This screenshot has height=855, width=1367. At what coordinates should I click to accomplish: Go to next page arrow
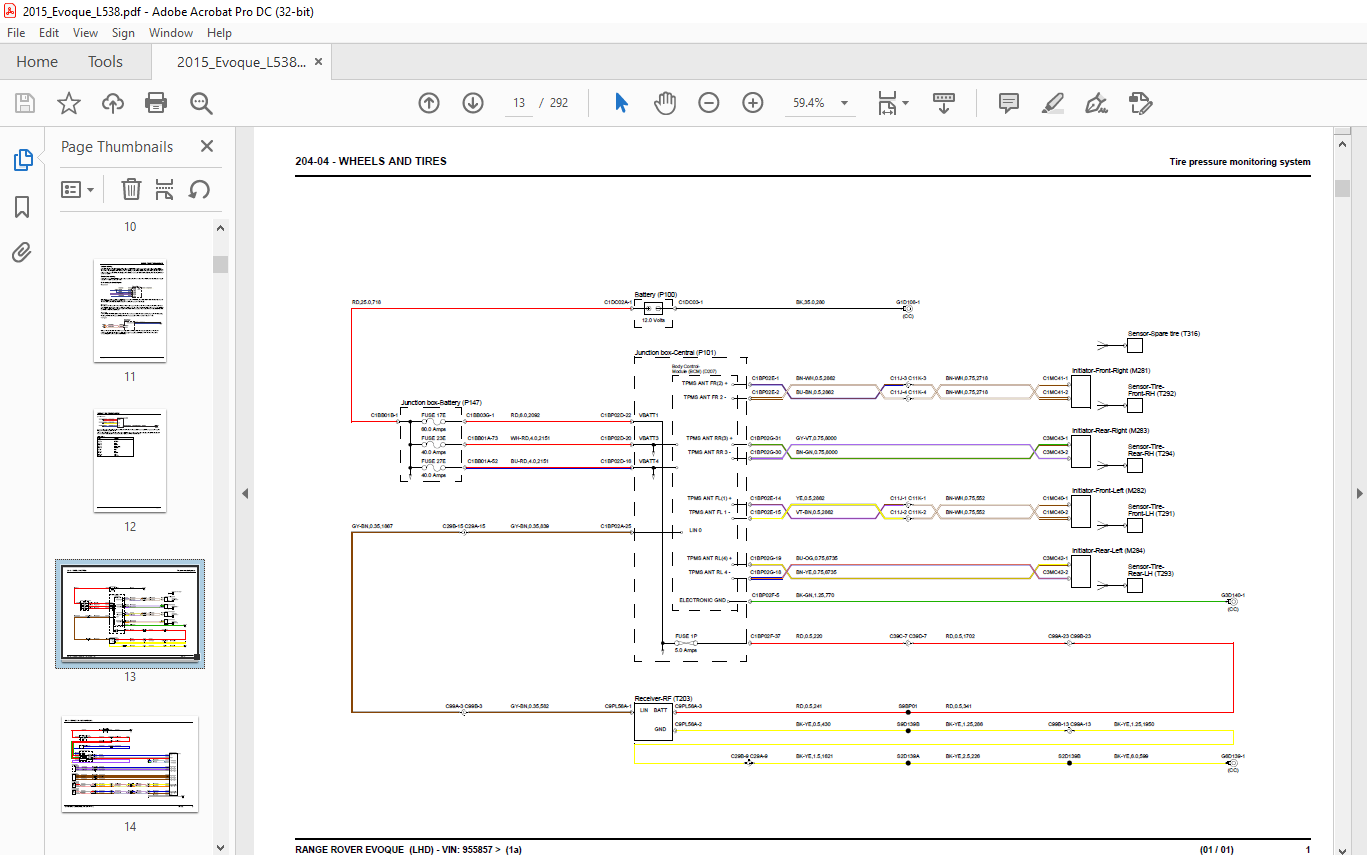click(x=473, y=103)
